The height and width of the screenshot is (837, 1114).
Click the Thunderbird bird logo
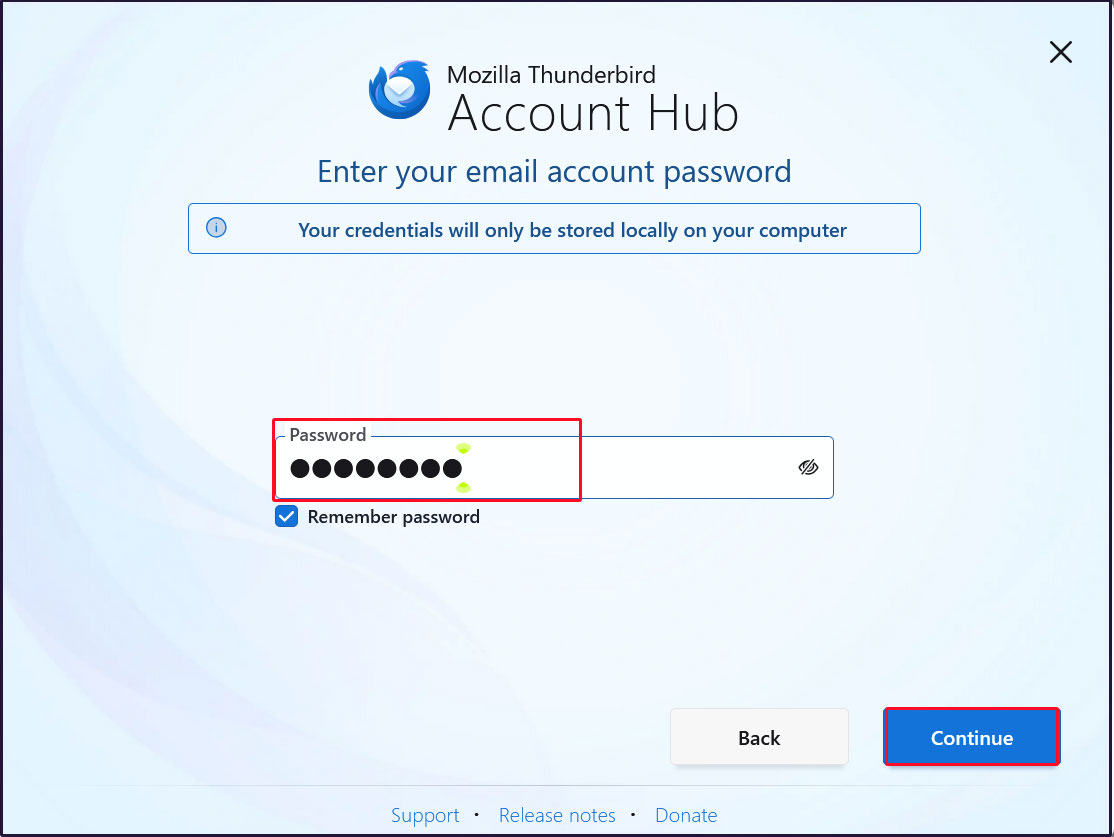[400, 90]
